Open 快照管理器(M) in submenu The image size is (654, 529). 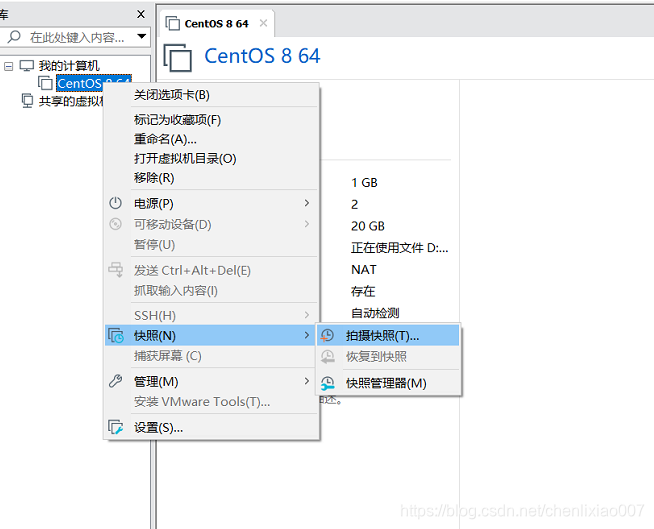pos(389,383)
